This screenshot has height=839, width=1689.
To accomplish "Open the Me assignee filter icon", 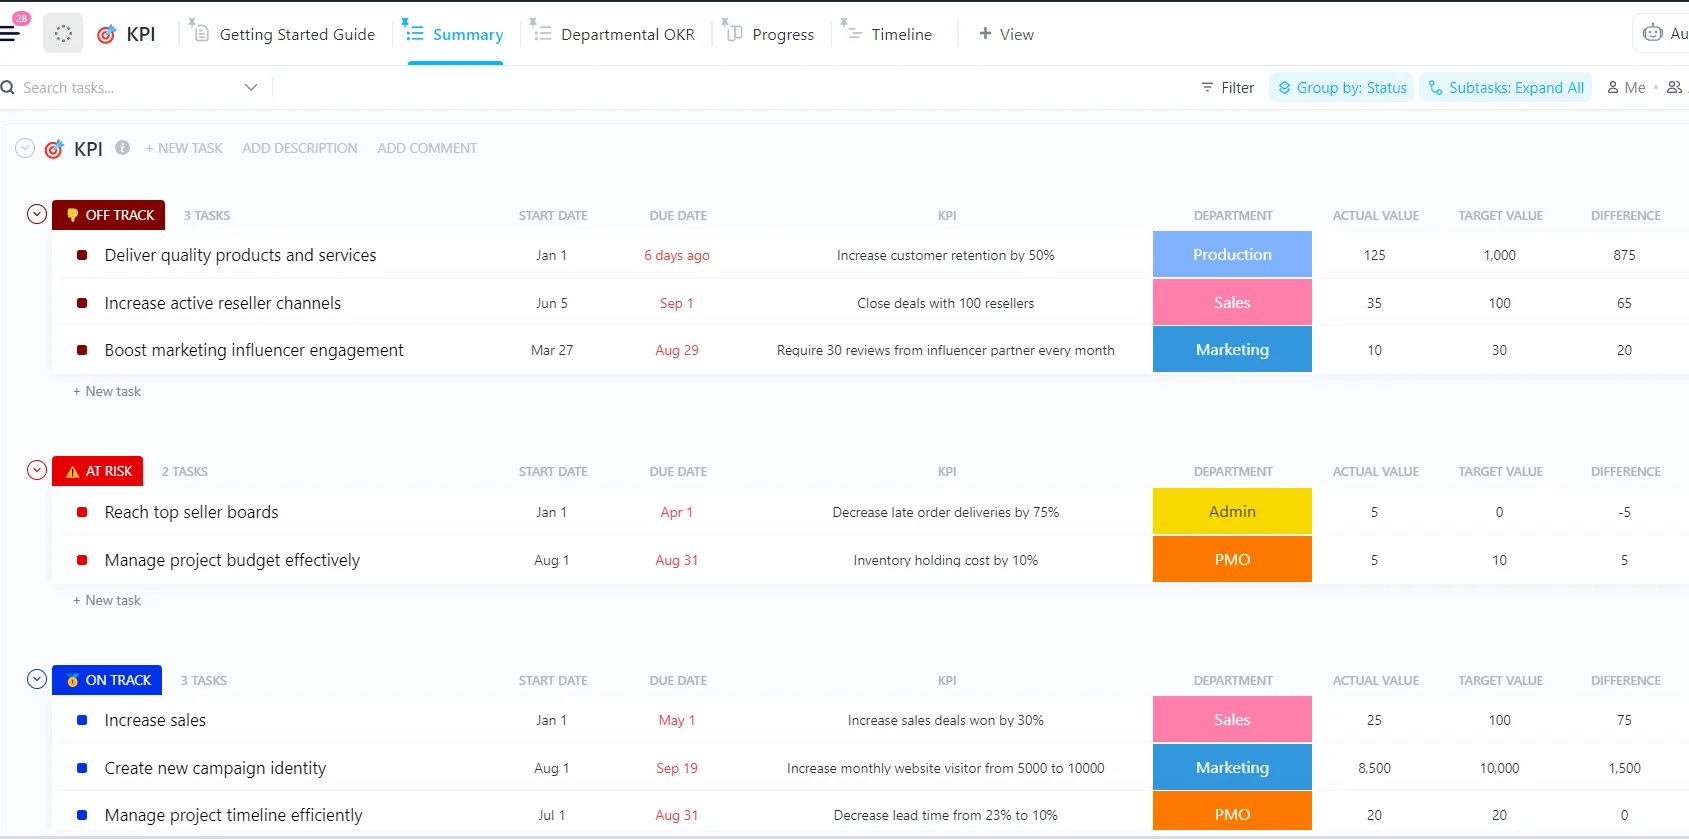I will click(1613, 88).
